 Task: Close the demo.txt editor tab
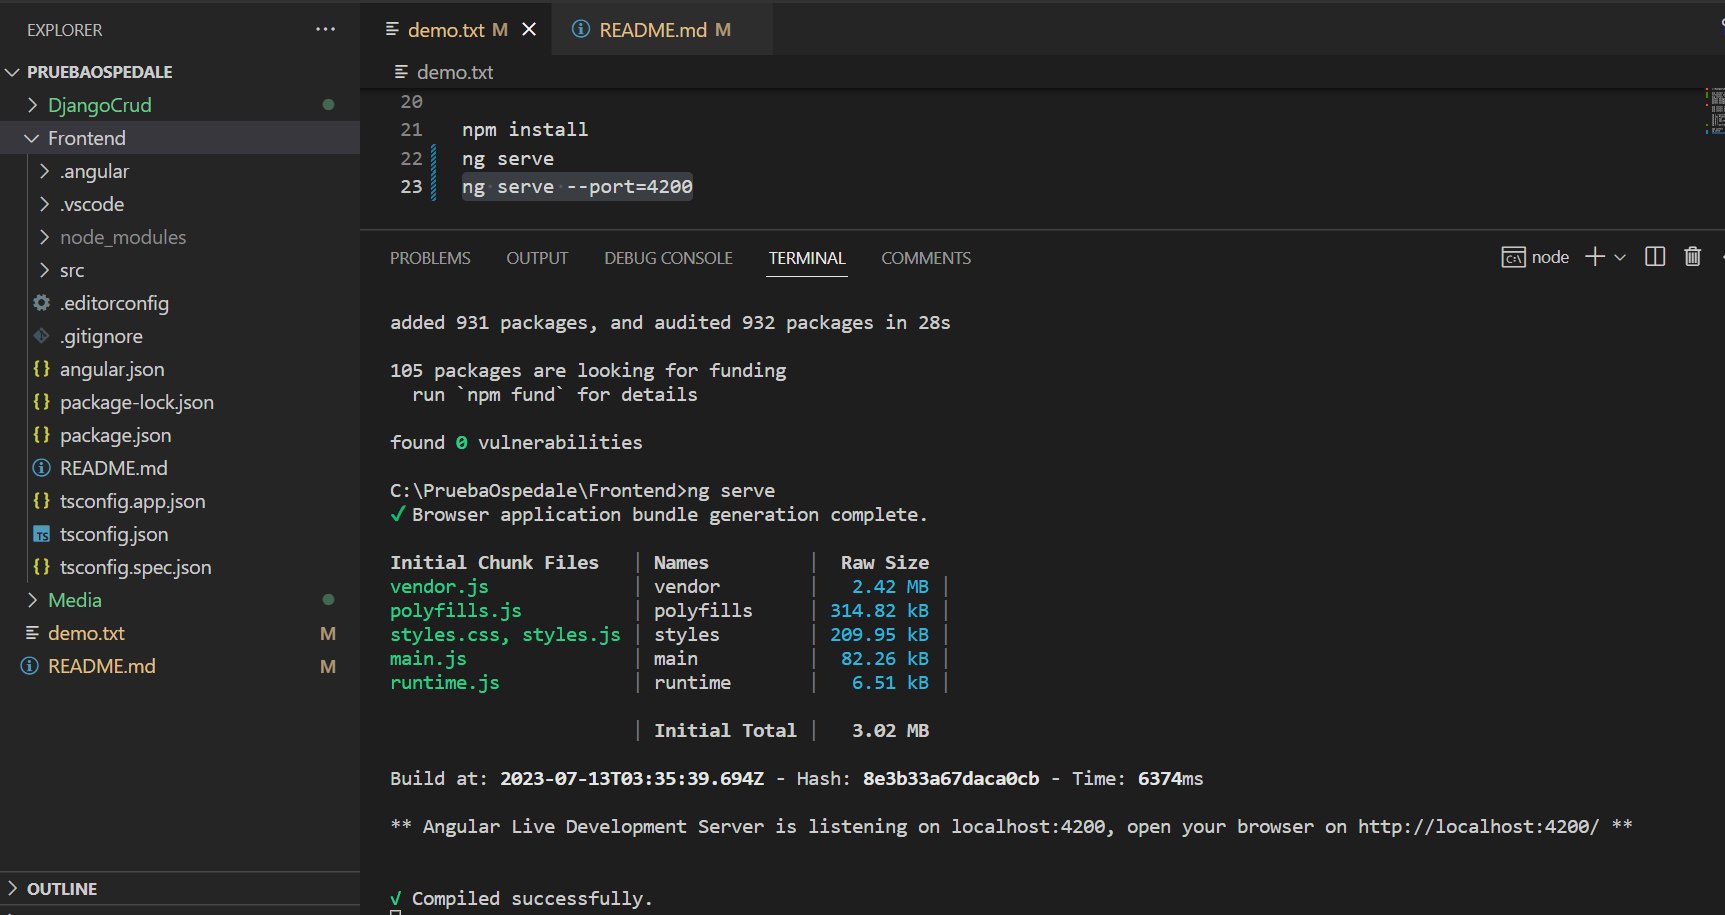click(x=529, y=30)
